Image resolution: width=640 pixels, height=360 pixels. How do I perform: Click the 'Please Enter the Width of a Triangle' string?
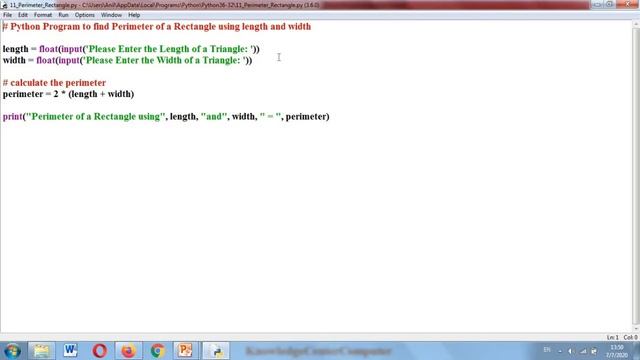163,60
